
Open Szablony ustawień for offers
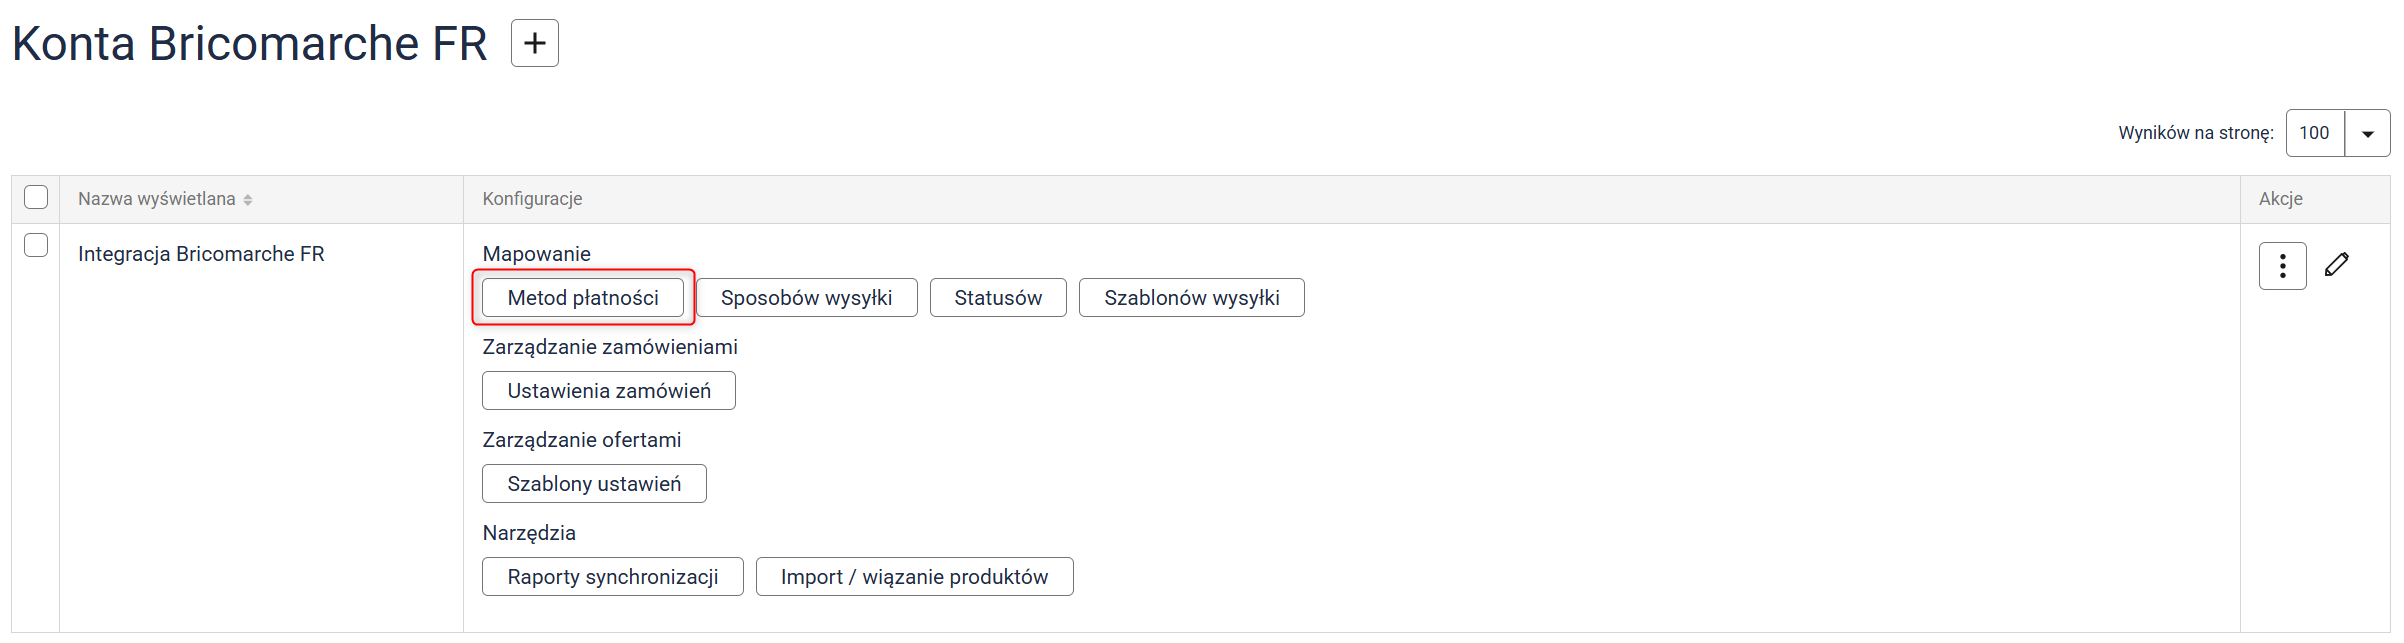594,484
